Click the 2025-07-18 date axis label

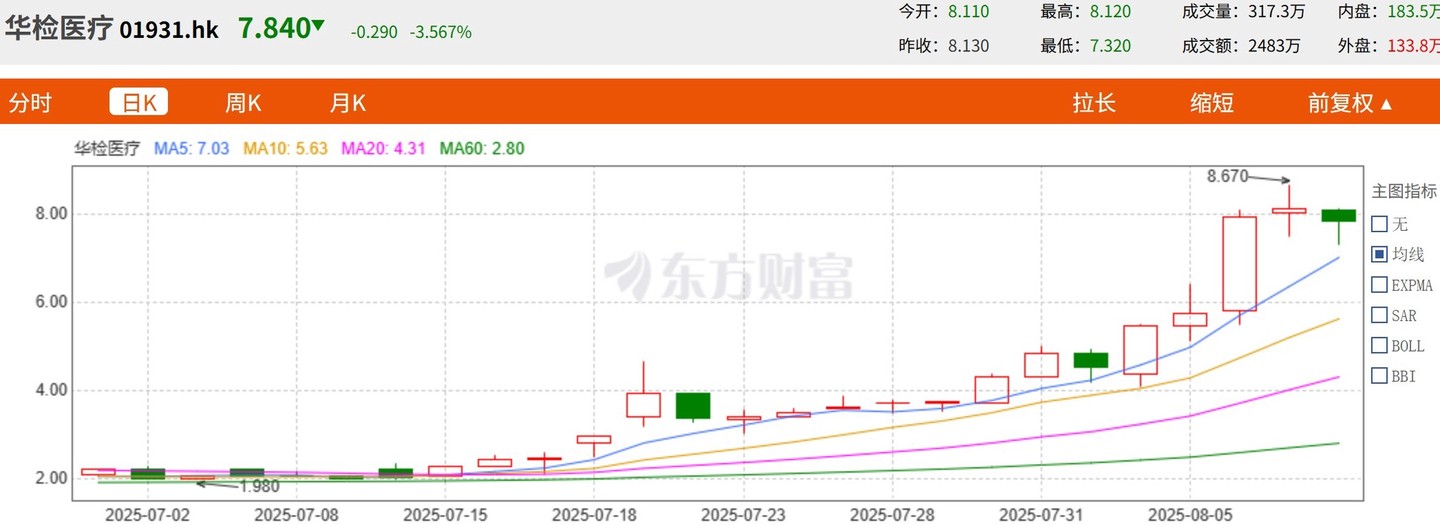594,514
